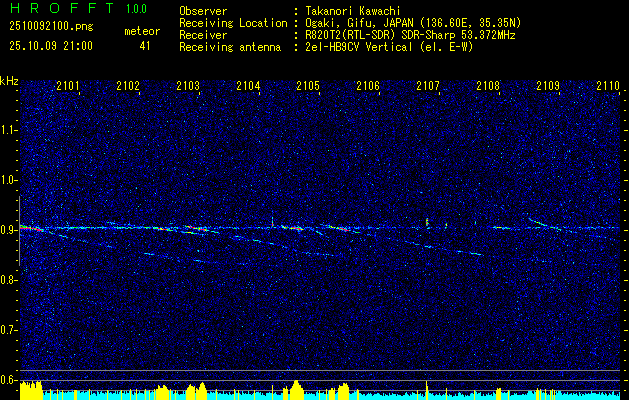Click the 2101 time marker
This screenshot has width=629, height=400.
[67, 85]
